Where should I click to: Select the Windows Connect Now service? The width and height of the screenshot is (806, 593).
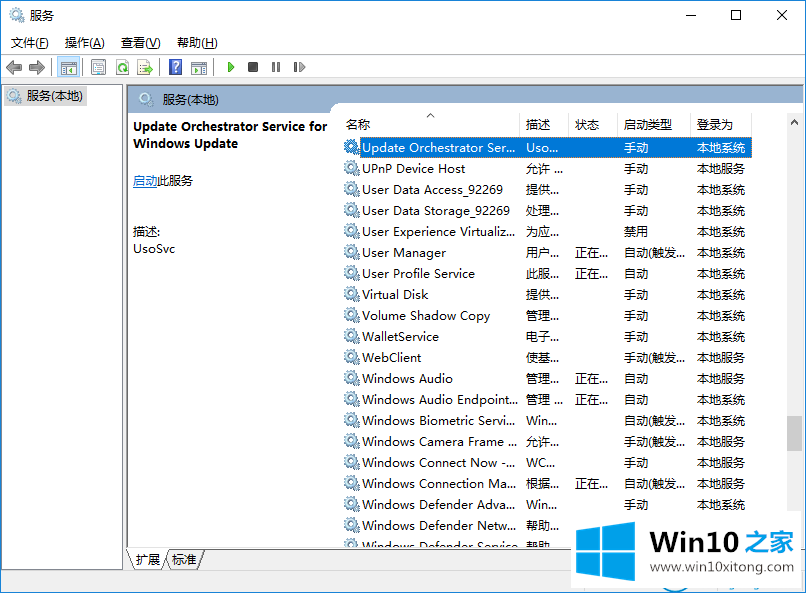547,463
